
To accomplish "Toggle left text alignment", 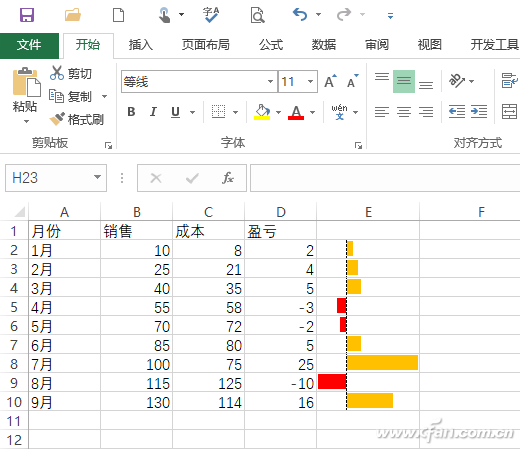I will 382,112.
